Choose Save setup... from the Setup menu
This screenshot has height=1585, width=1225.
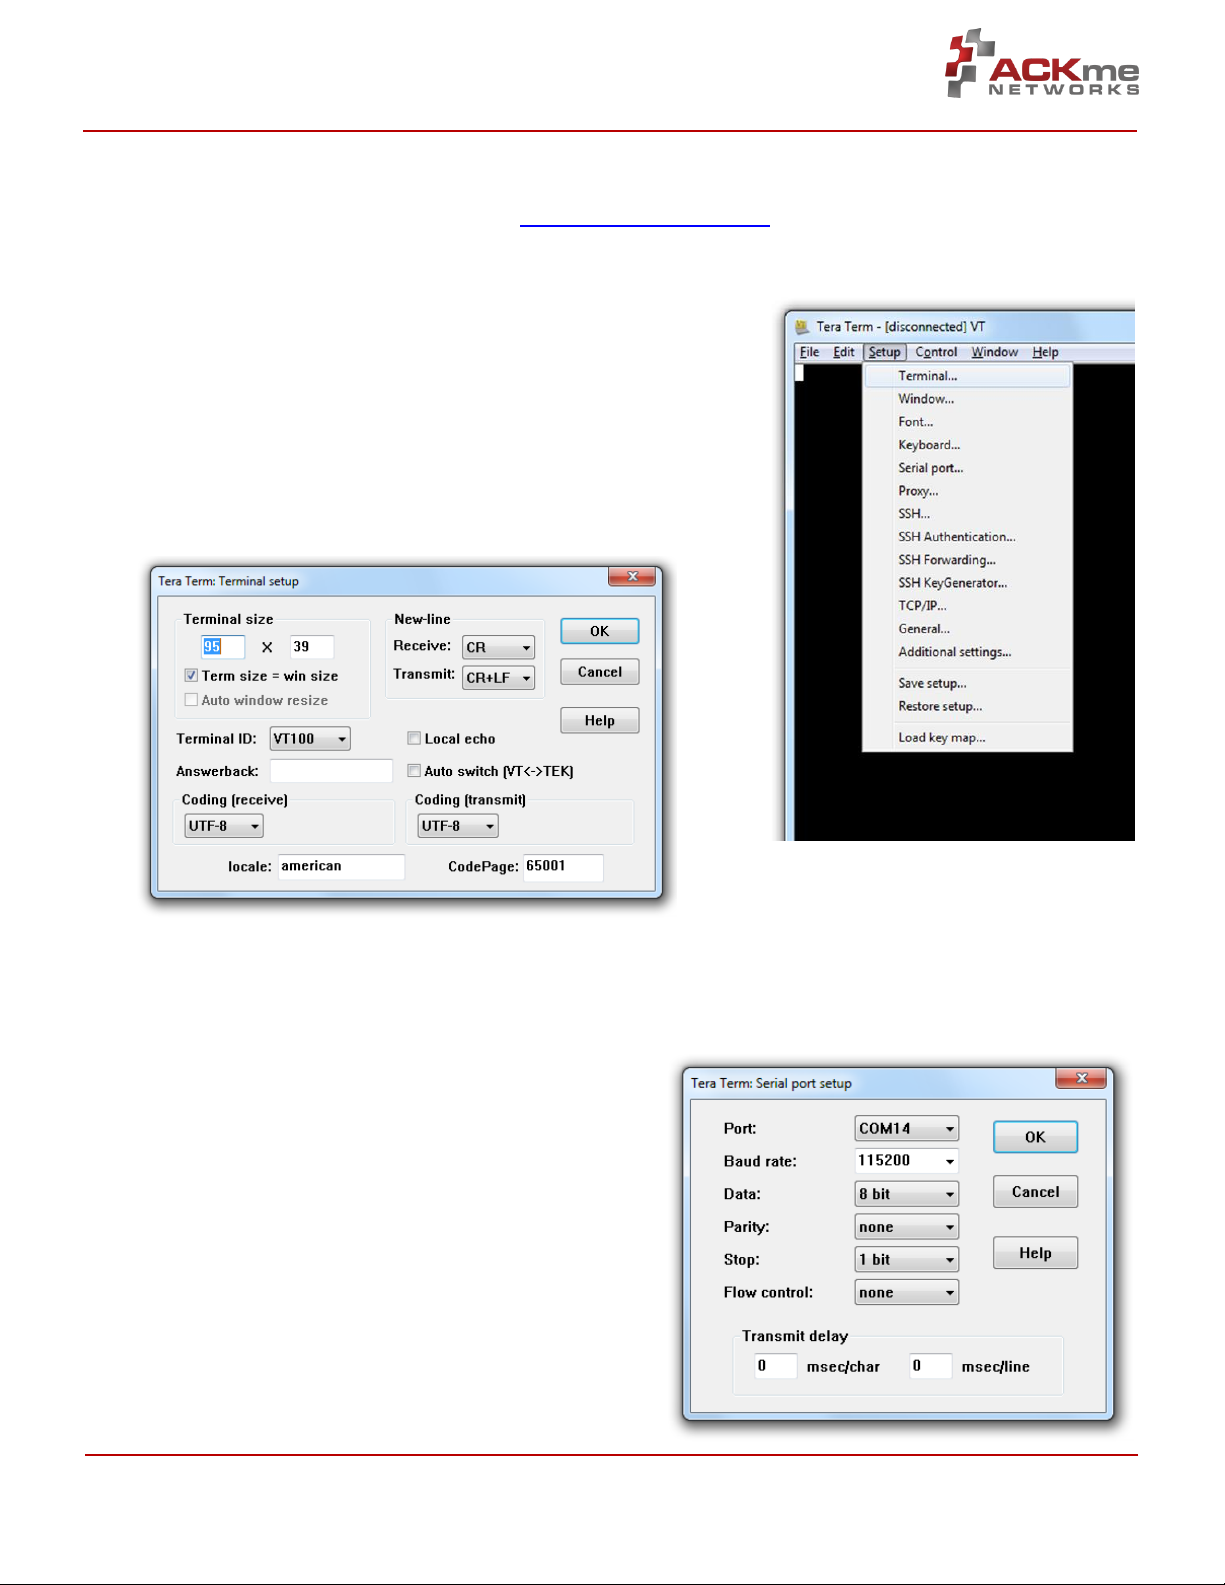[967, 684]
